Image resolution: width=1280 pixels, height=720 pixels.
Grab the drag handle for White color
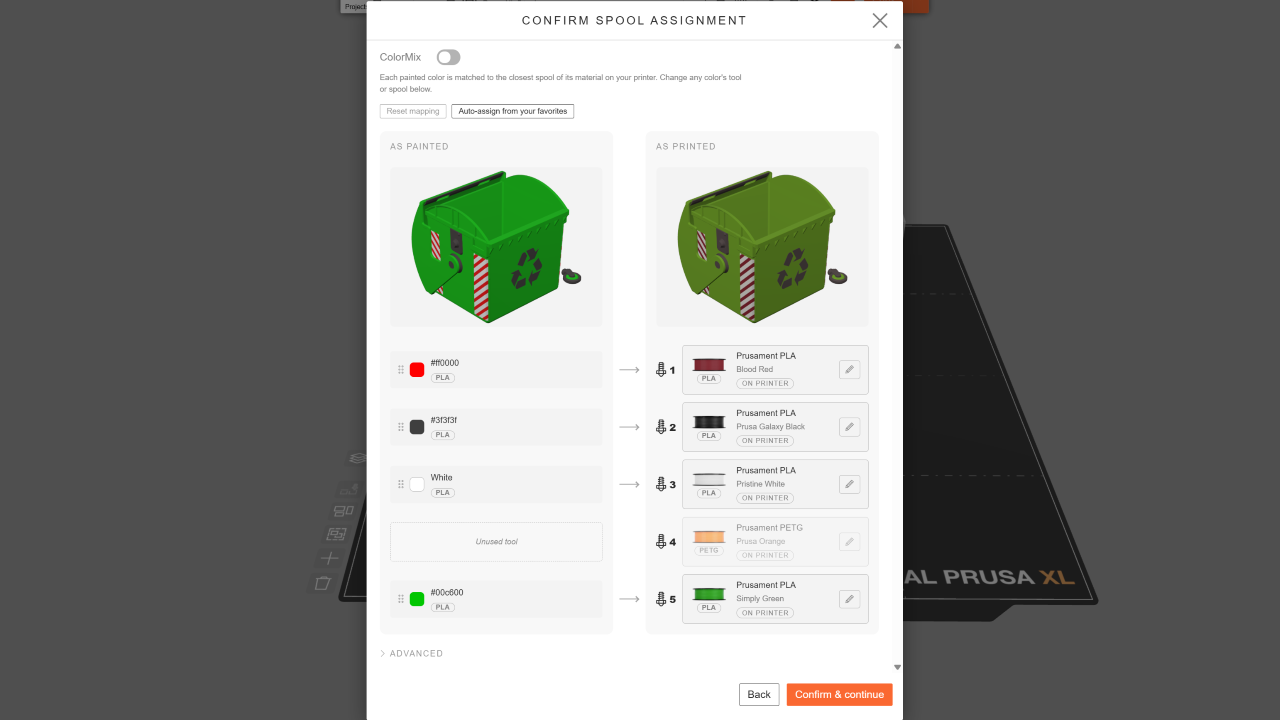click(x=401, y=484)
